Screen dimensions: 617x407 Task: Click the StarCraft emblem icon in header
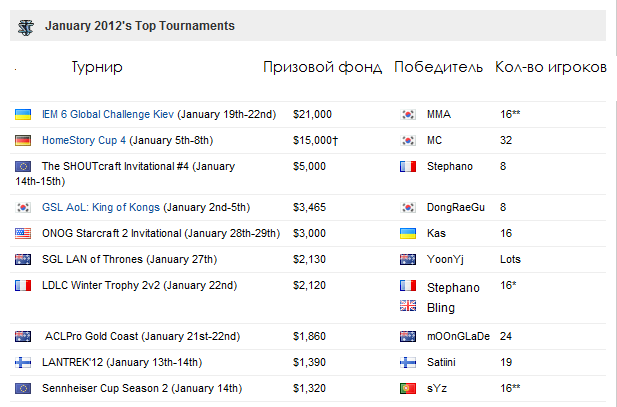point(26,28)
